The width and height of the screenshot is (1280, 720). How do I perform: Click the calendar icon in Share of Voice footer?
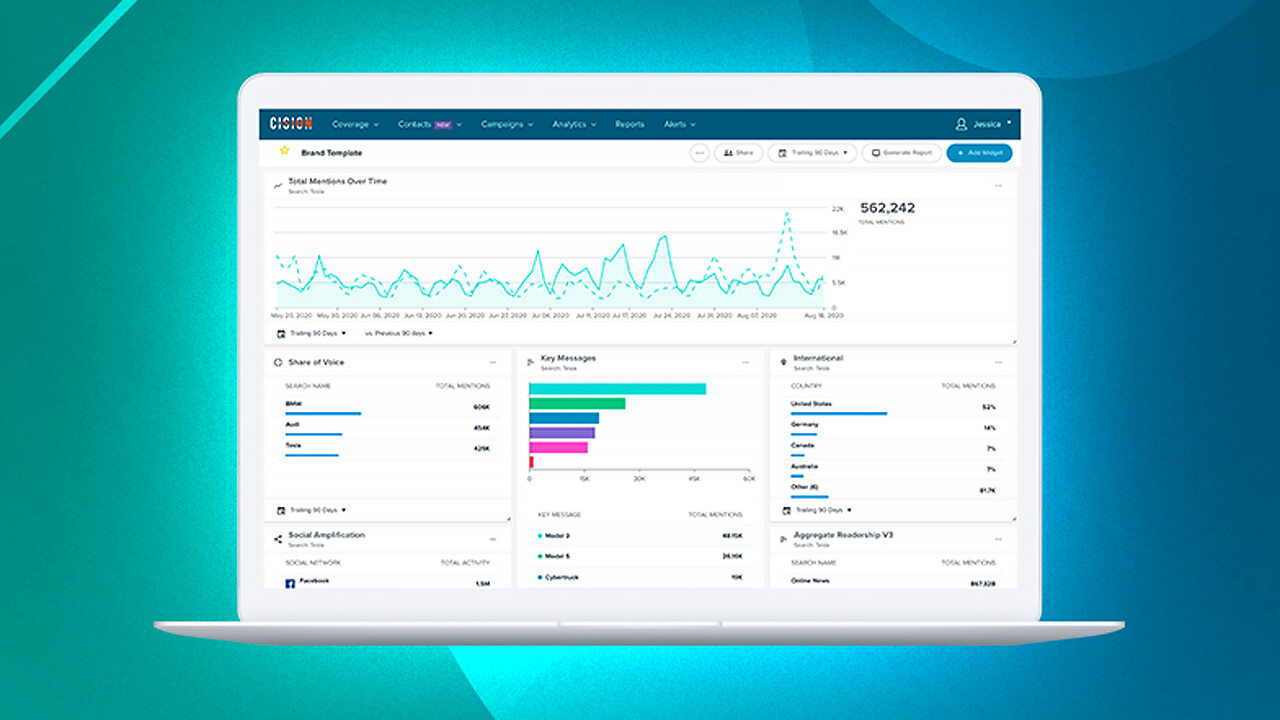pos(281,510)
